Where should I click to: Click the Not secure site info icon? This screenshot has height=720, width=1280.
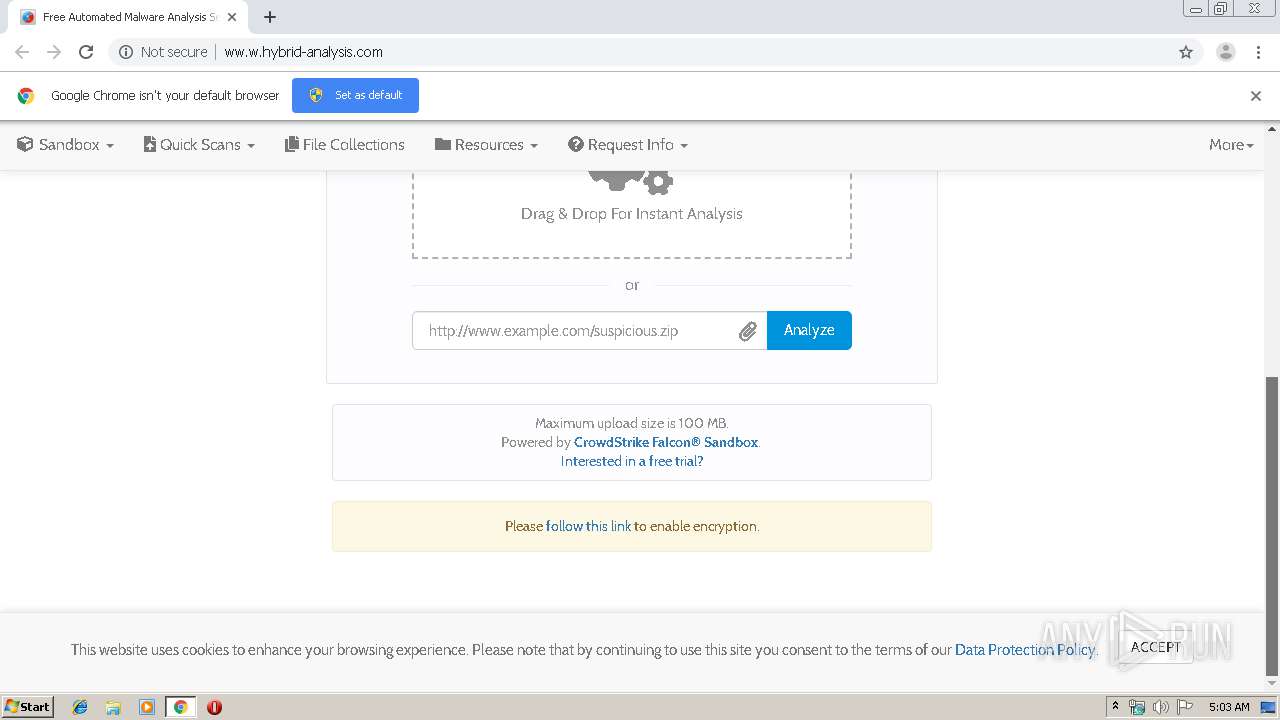126,52
